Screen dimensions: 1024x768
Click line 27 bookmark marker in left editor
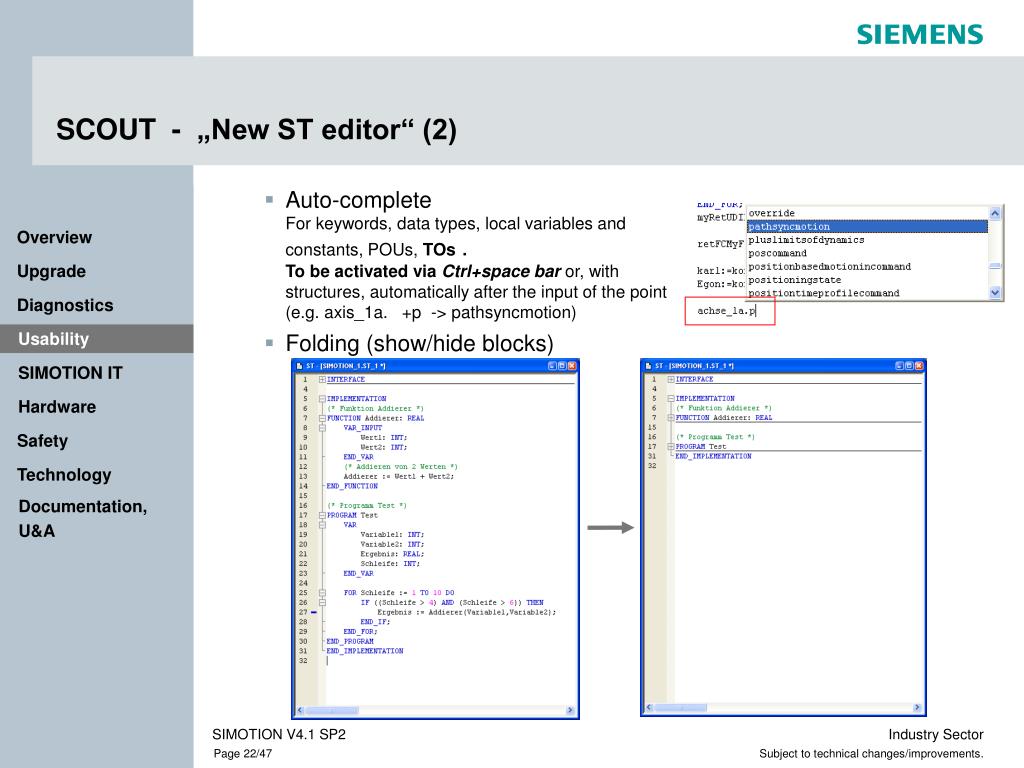coord(314,613)
